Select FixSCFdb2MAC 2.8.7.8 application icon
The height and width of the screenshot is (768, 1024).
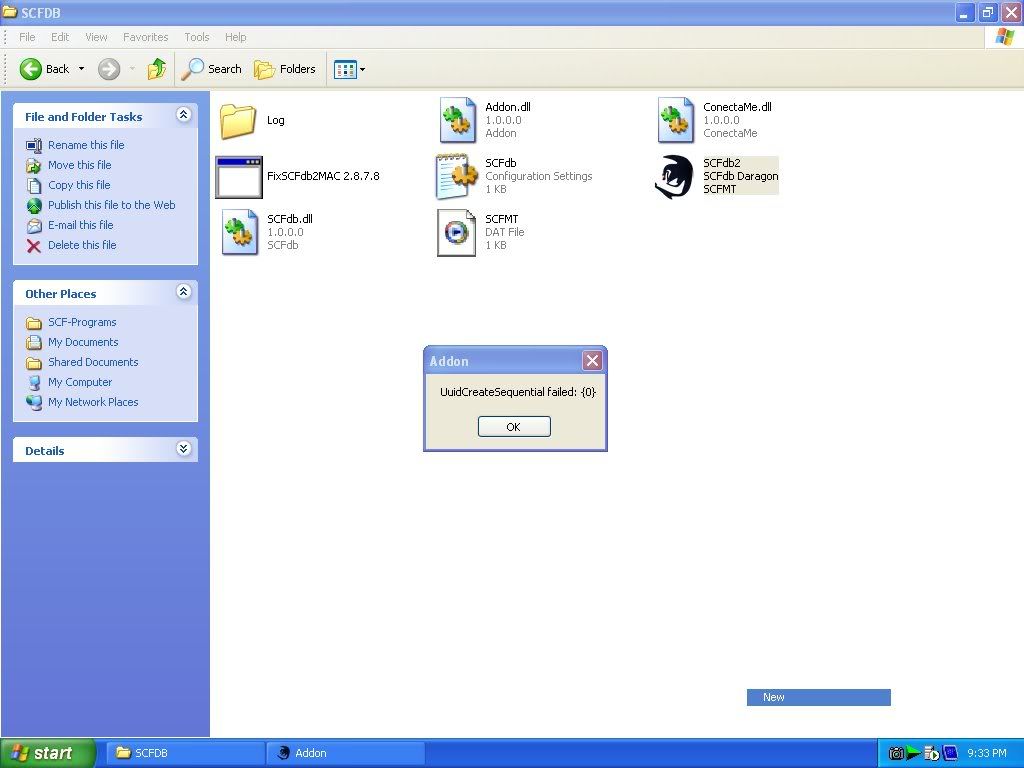point(239,177)
